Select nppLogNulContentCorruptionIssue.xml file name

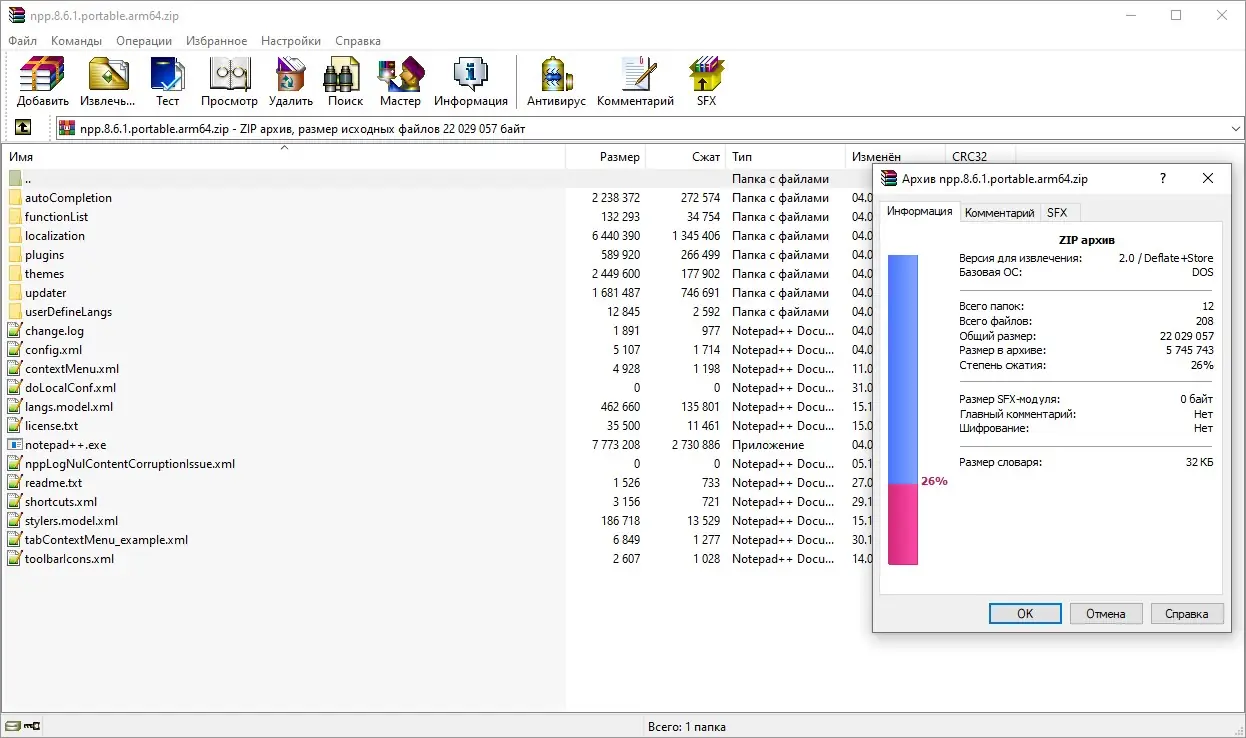click(x=130, y=464)
